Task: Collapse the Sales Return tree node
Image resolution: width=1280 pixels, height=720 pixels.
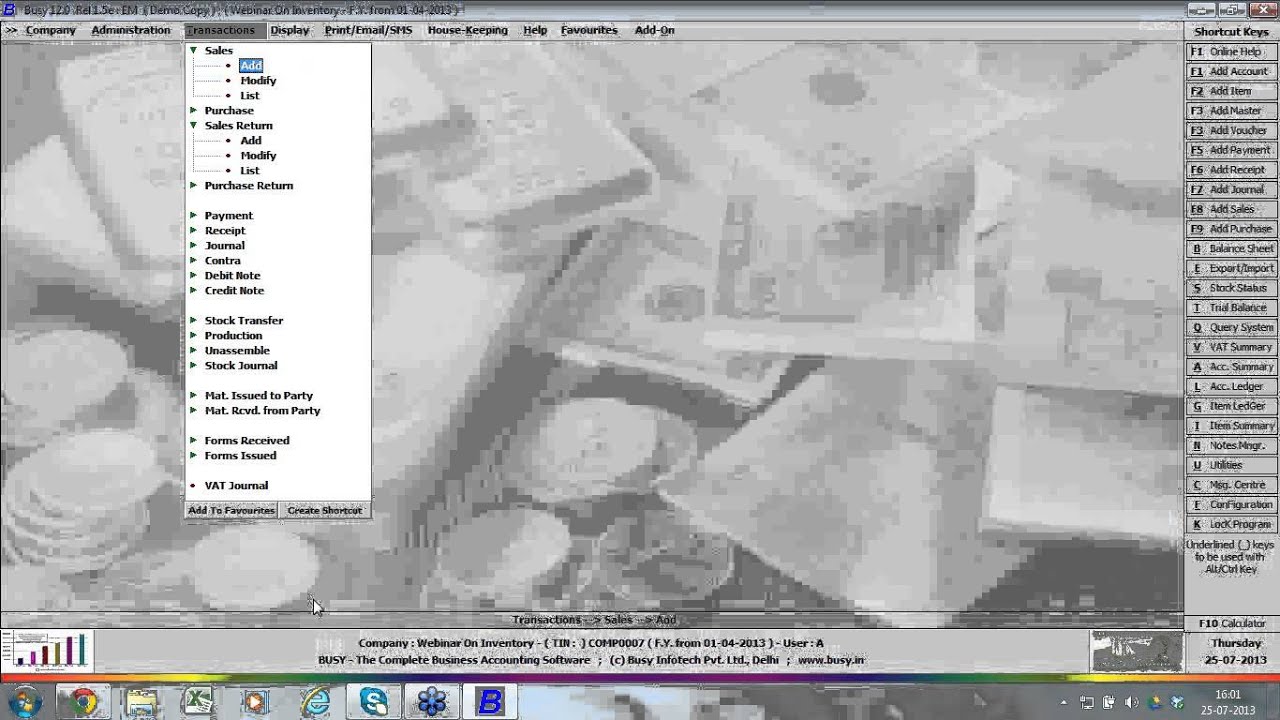Action: [193, 125]
